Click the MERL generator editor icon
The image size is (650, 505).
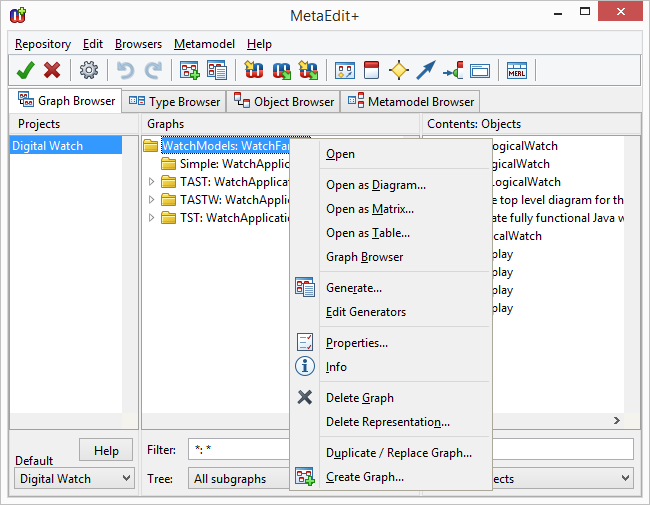tap(516, 70)
